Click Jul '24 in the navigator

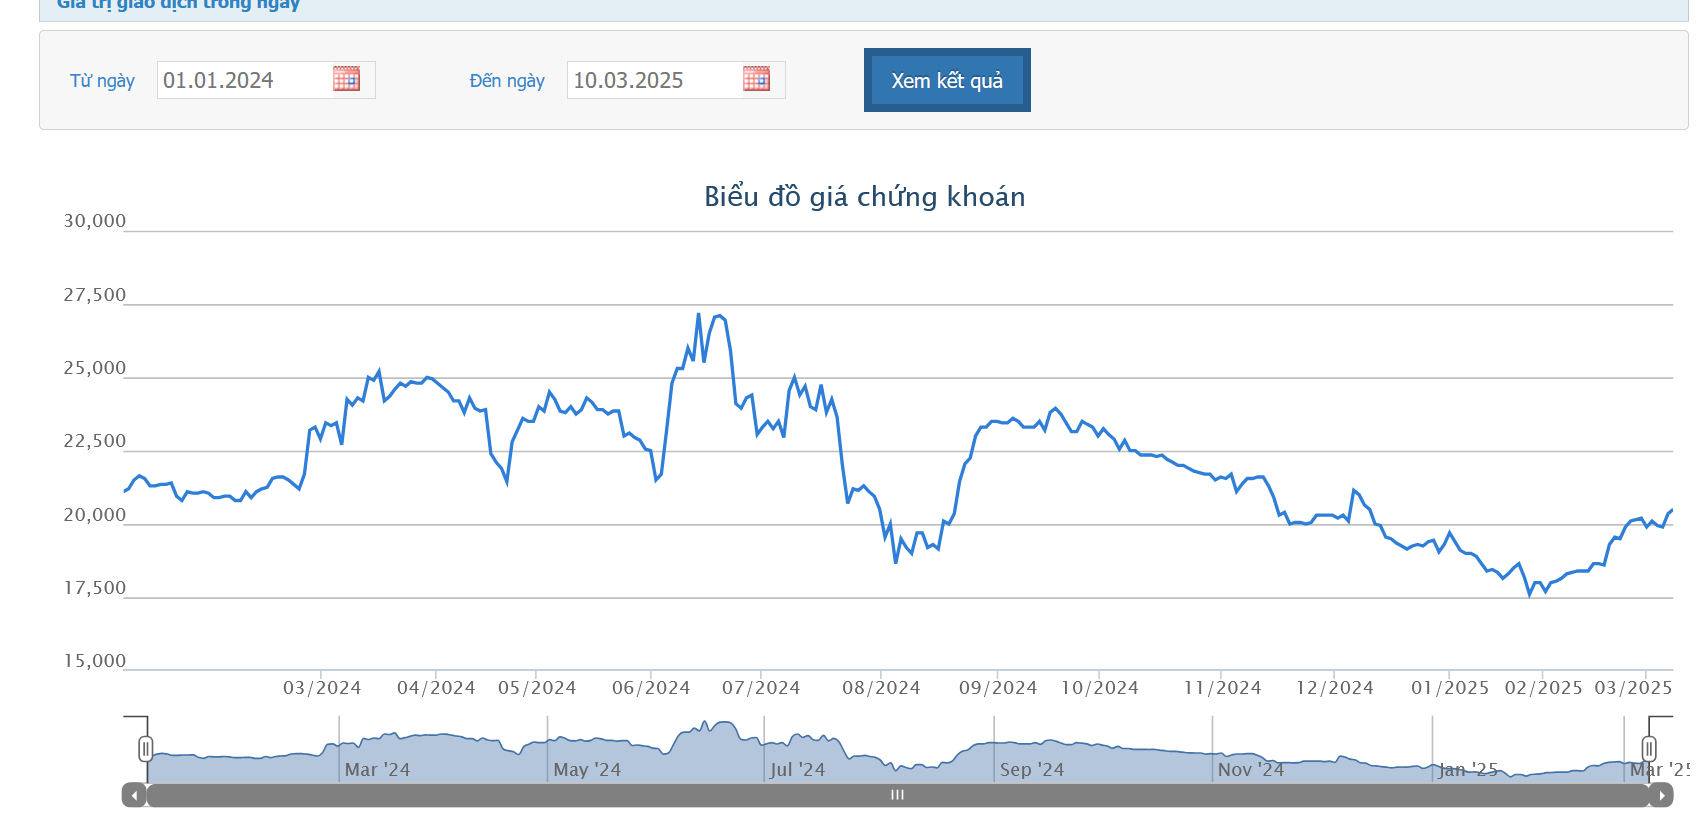pyautogui.click(x=797, y=770)
